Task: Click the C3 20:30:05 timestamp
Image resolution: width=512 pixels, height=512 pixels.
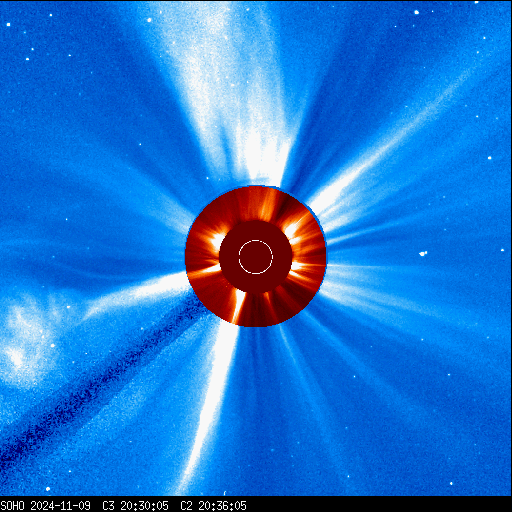Action: click(x=135, y=506)
